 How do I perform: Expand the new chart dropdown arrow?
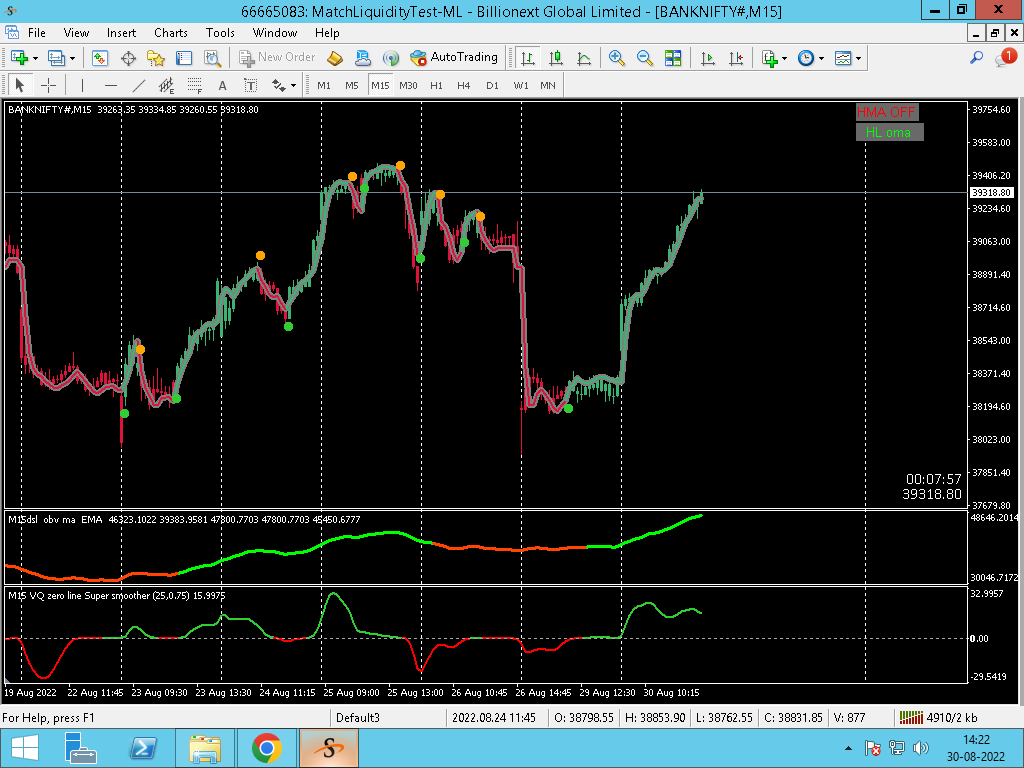tap(35, 58)
